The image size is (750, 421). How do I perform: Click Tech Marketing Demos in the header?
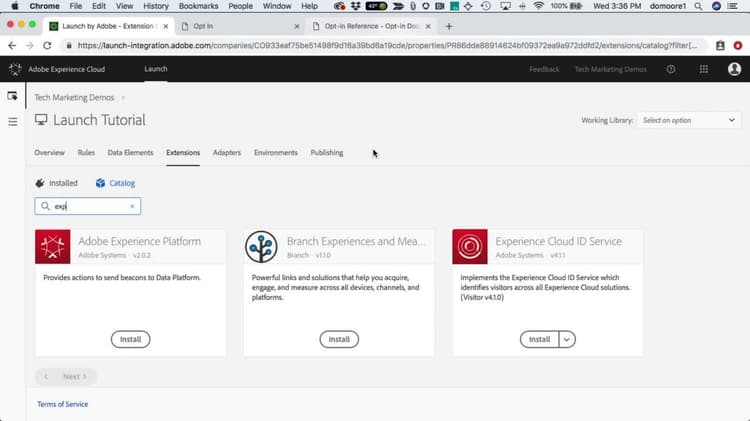coord(610,69)
